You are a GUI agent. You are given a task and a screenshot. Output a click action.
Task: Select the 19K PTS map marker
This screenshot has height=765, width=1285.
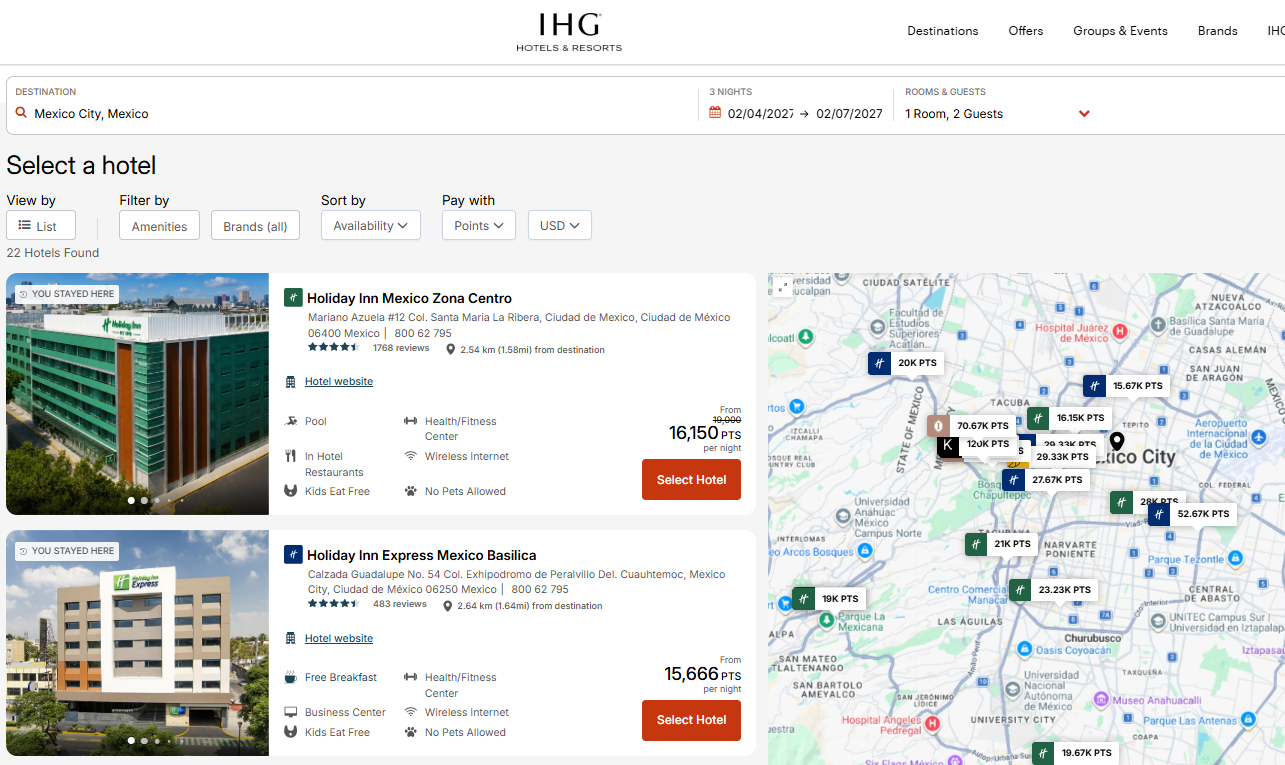point(829,599)
